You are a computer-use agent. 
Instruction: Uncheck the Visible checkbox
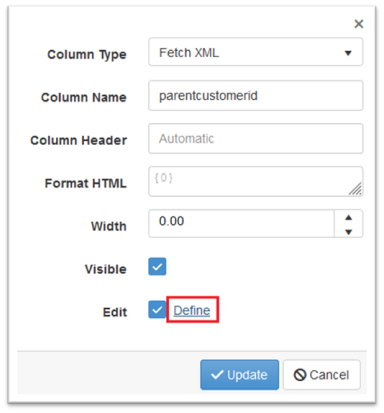click(x=157, y=267)
